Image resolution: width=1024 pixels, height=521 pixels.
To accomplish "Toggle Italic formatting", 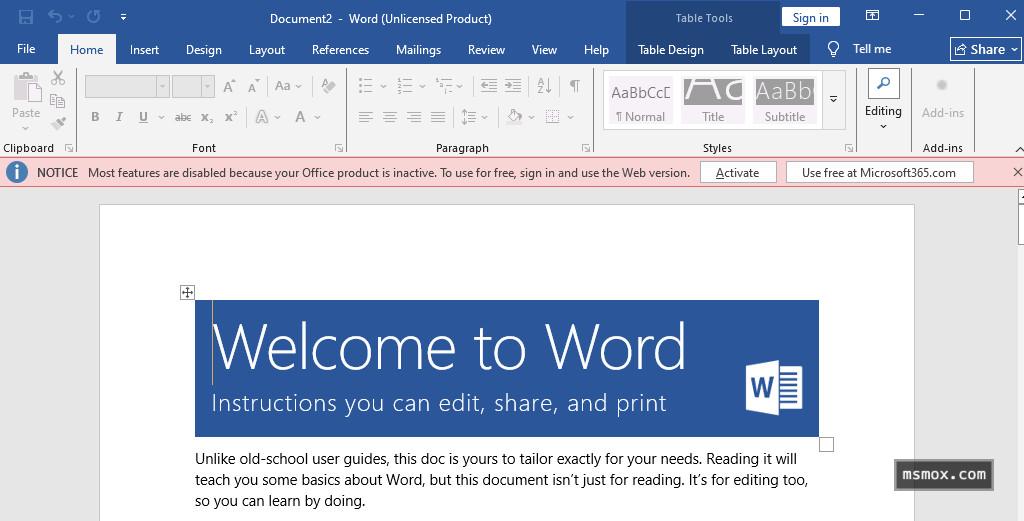I will tap(119, 117).
